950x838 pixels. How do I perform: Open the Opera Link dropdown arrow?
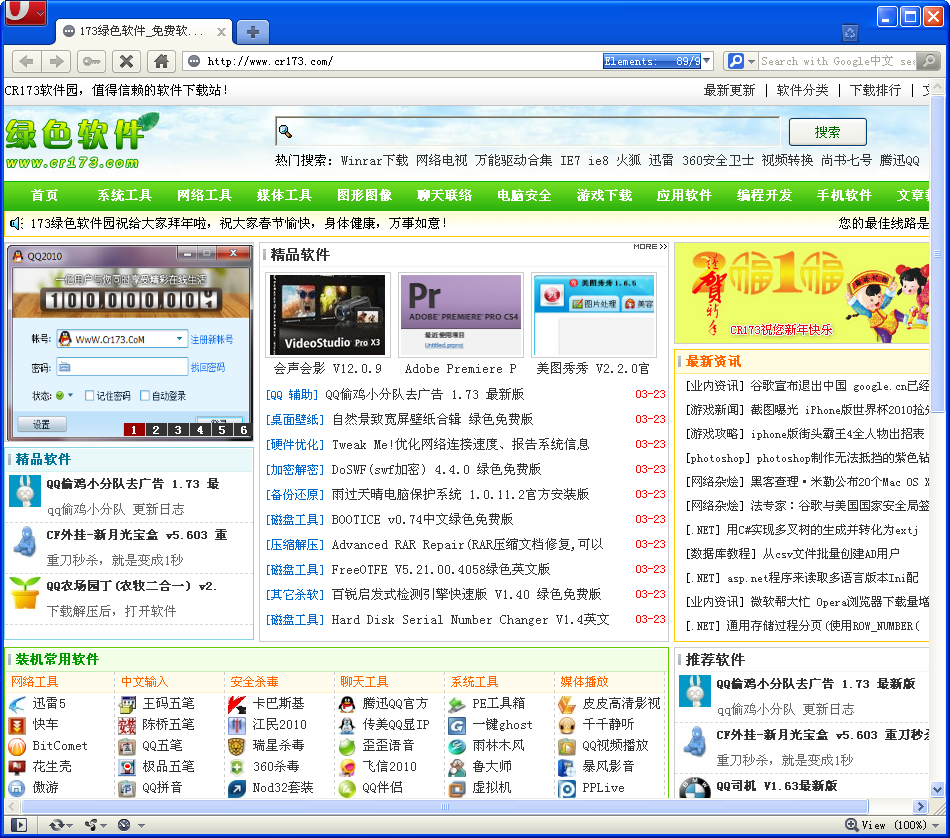click(69, 825)
